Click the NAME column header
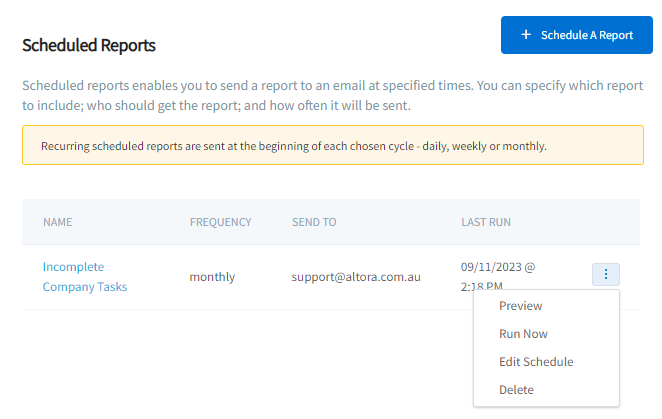This screenshot has height=419, width=662. pos(57,222)
